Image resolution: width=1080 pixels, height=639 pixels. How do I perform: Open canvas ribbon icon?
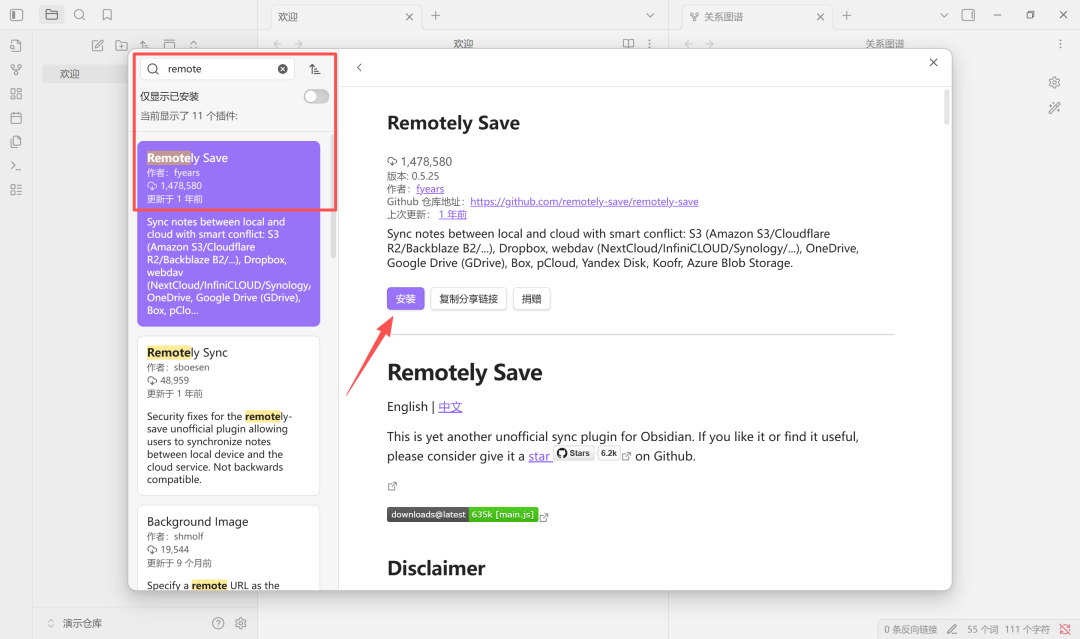(x=17, y=94)
